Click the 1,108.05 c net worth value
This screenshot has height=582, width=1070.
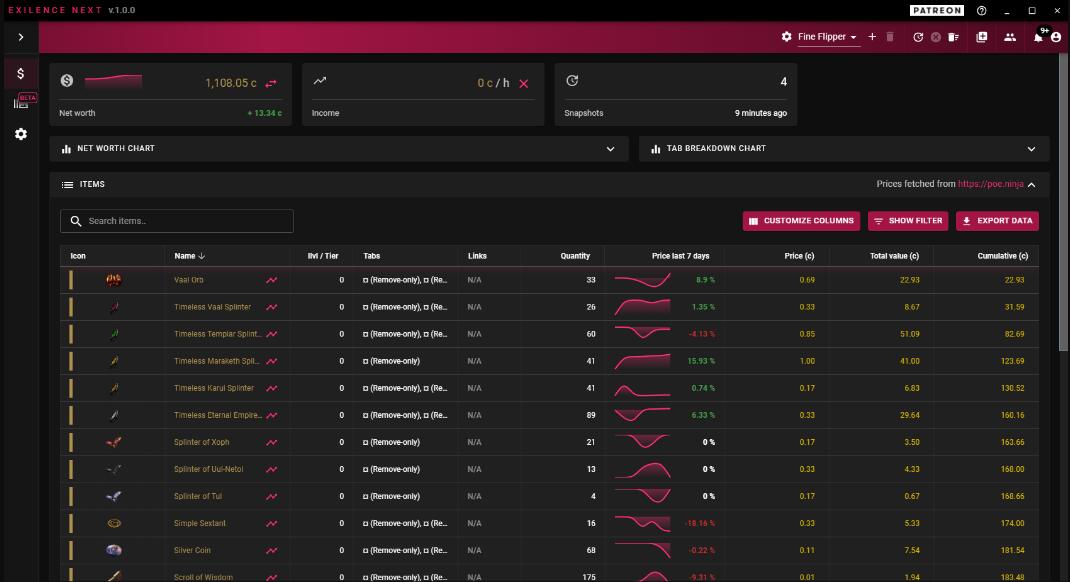tap(231, 83)
